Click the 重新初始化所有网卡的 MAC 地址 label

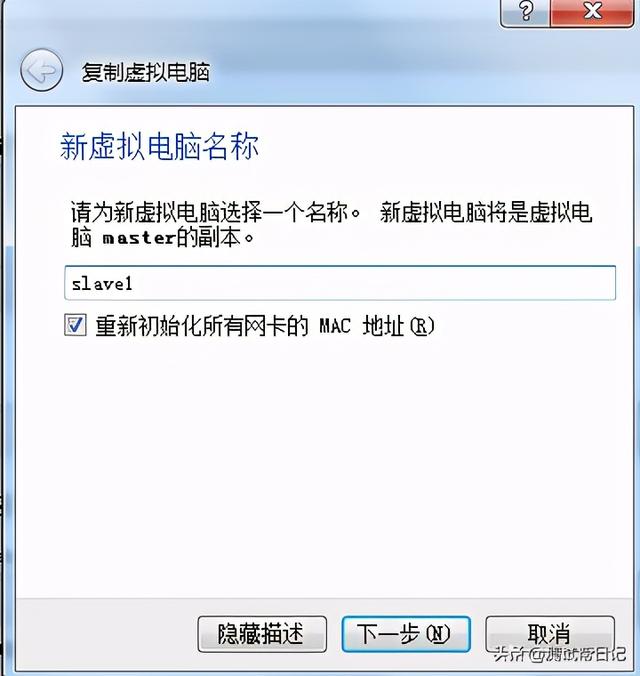pyautogui.click(x=265, y=326)
